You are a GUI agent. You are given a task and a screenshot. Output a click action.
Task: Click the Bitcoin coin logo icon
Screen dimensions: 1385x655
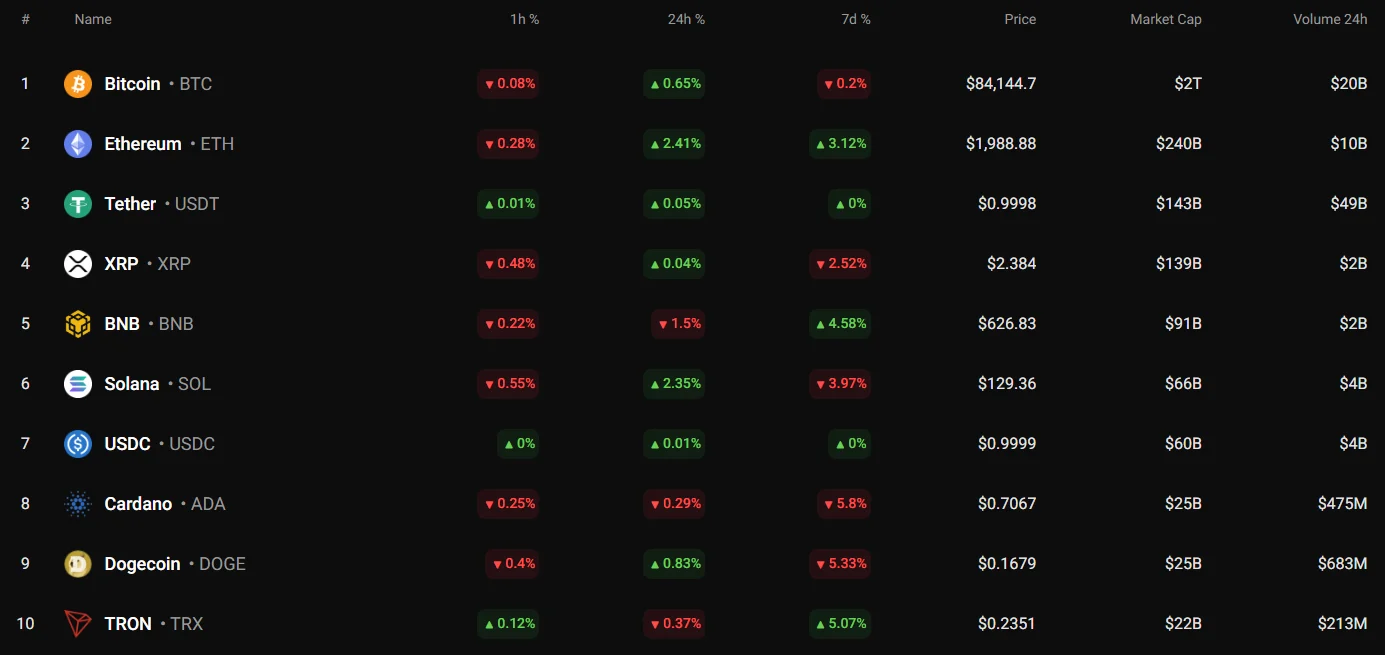pos(78,84)
